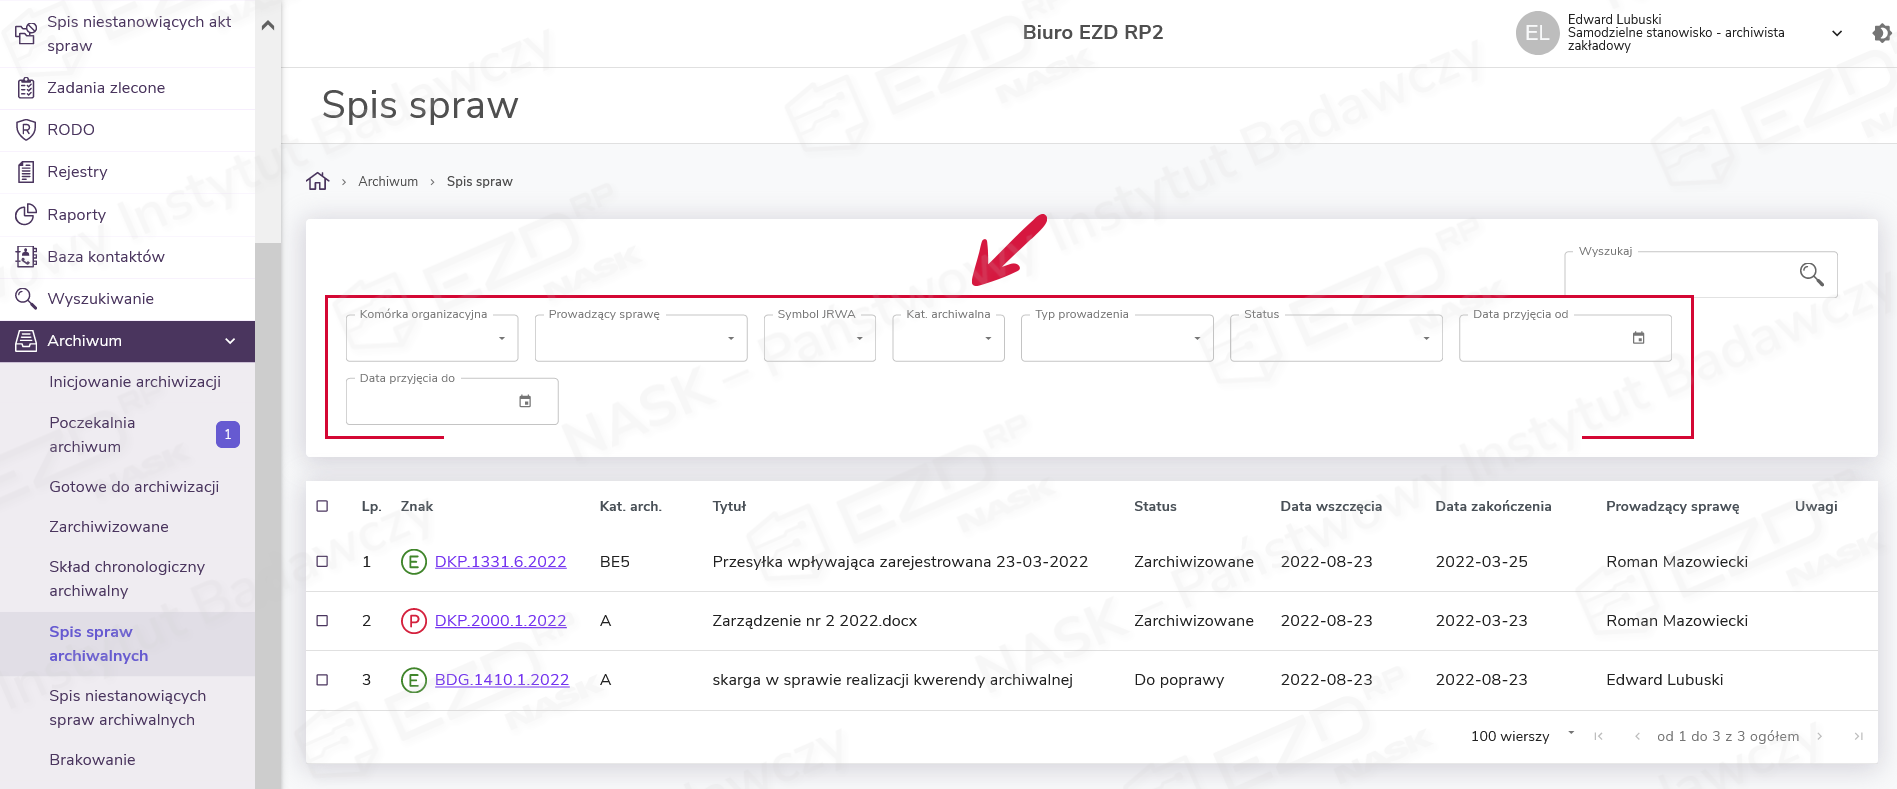Expand the Komórka organizacyjna dropdown
Image resolution: width=1897 pixels, height=789 pixels.
pos(432,339)
